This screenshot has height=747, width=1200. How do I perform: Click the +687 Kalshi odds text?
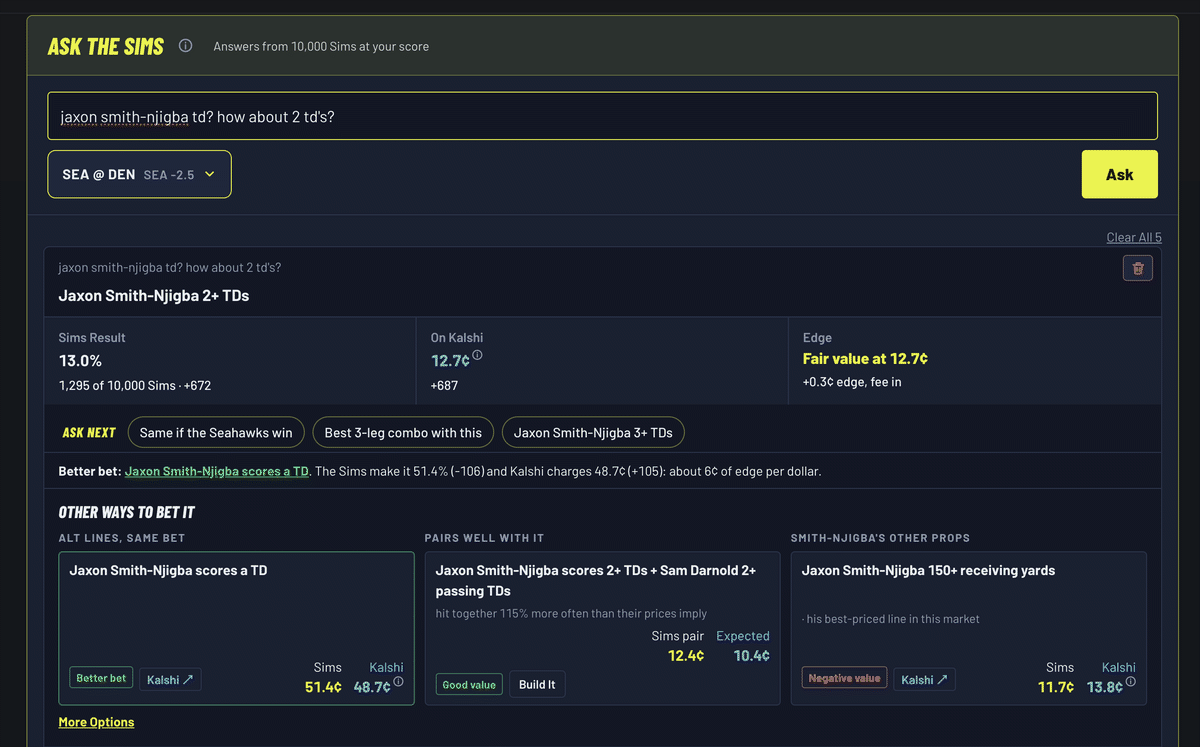point(444,385)
